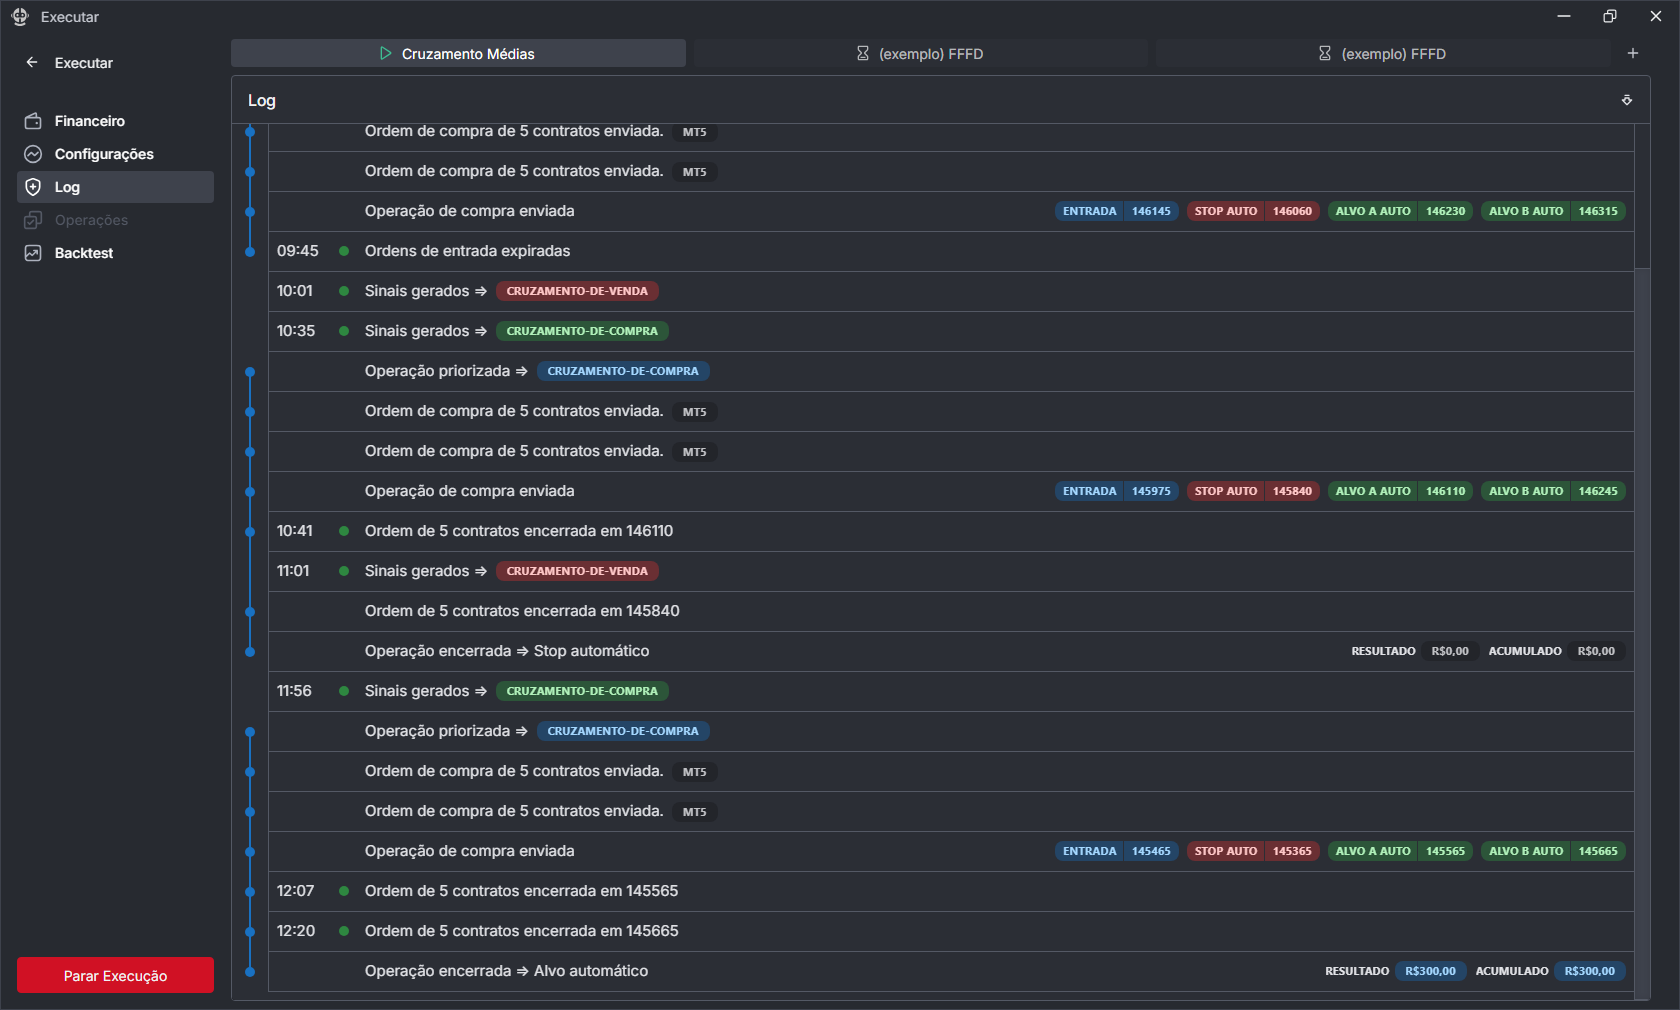Click the STOP AUTO 145365 badge
Image resolution: width=1680 pixels, height=1010 pixels.
point(1252,851)
